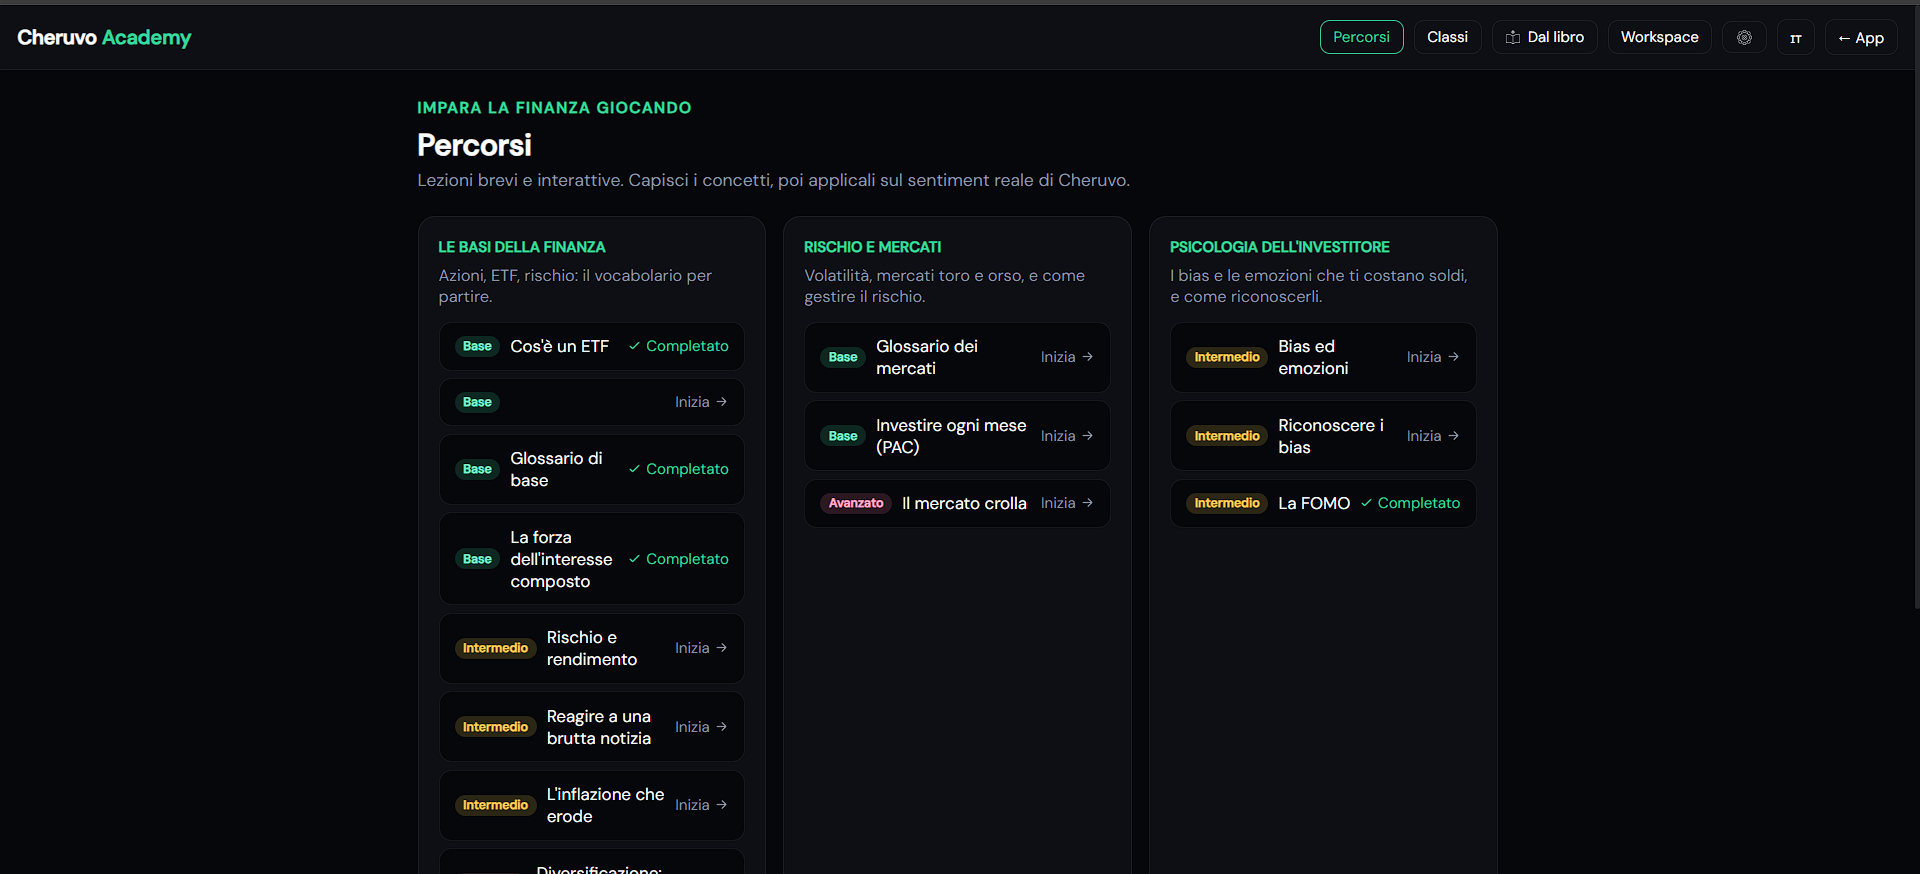Click the Inizia arrow for Glossario dei mercati
This screenshot has width=1920, height=874.
point(1088,357)
